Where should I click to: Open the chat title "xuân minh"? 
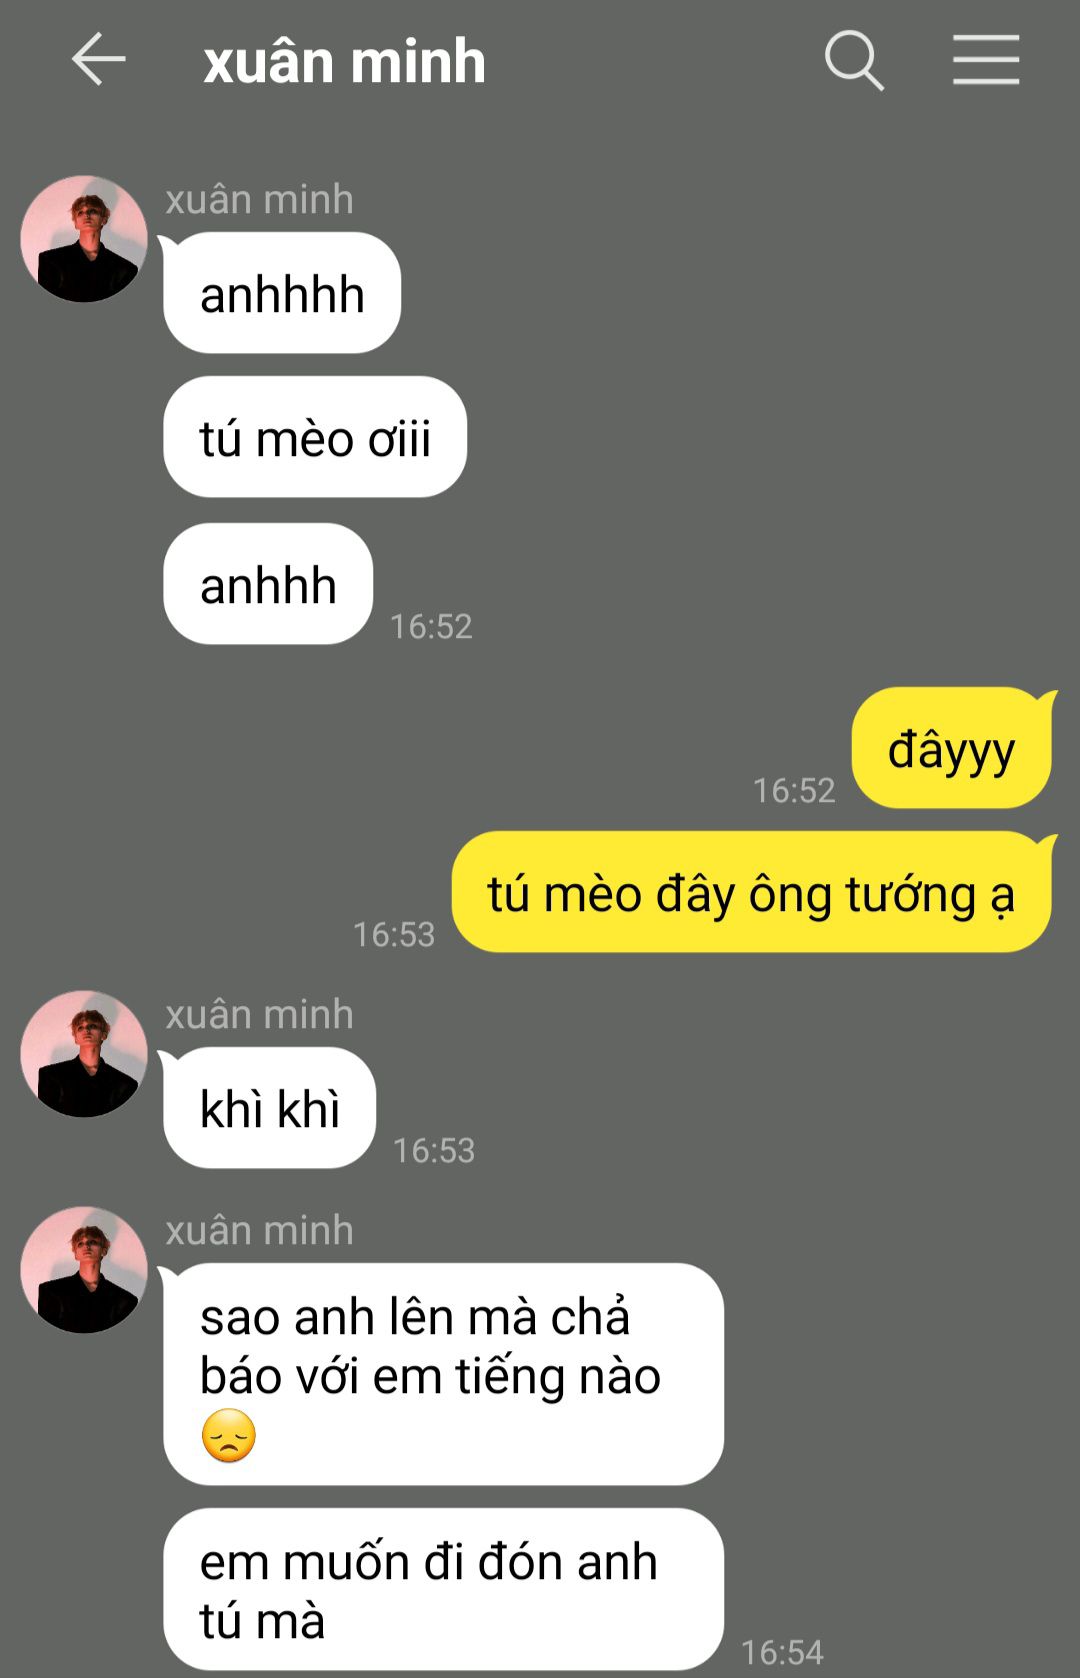click(x=344, y=61)
